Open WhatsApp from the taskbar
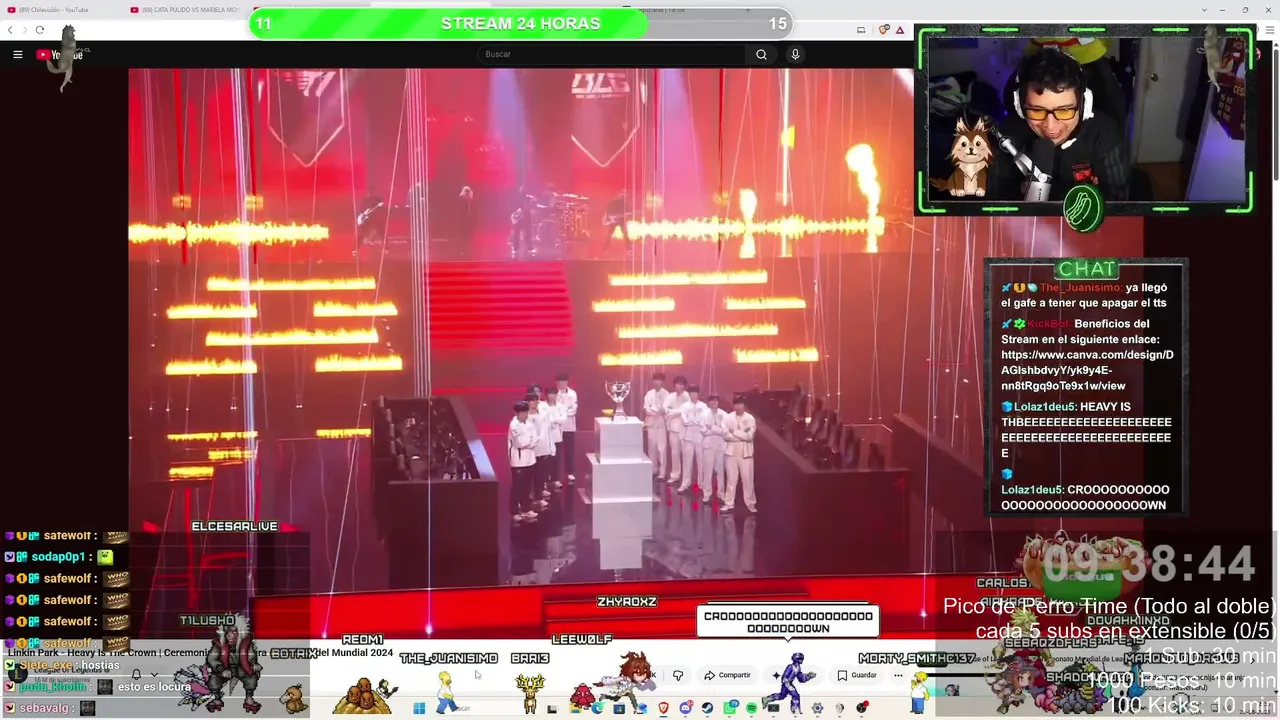 click(729, 708)
